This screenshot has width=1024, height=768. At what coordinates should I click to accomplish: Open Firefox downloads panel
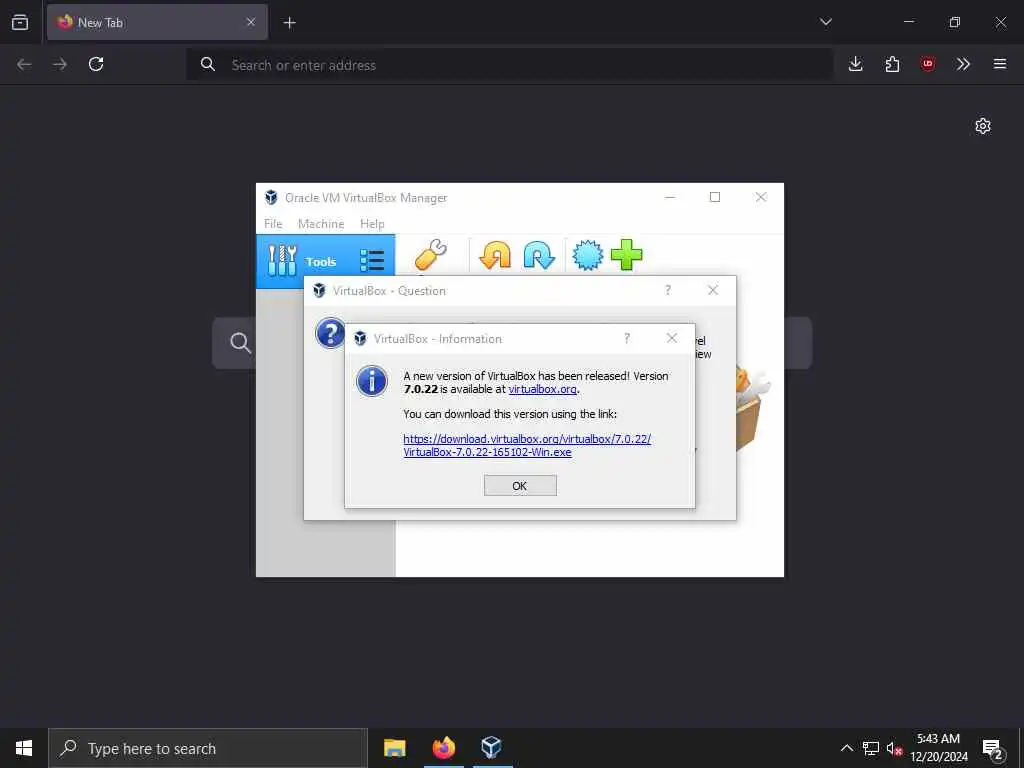[x=856, y=64]
